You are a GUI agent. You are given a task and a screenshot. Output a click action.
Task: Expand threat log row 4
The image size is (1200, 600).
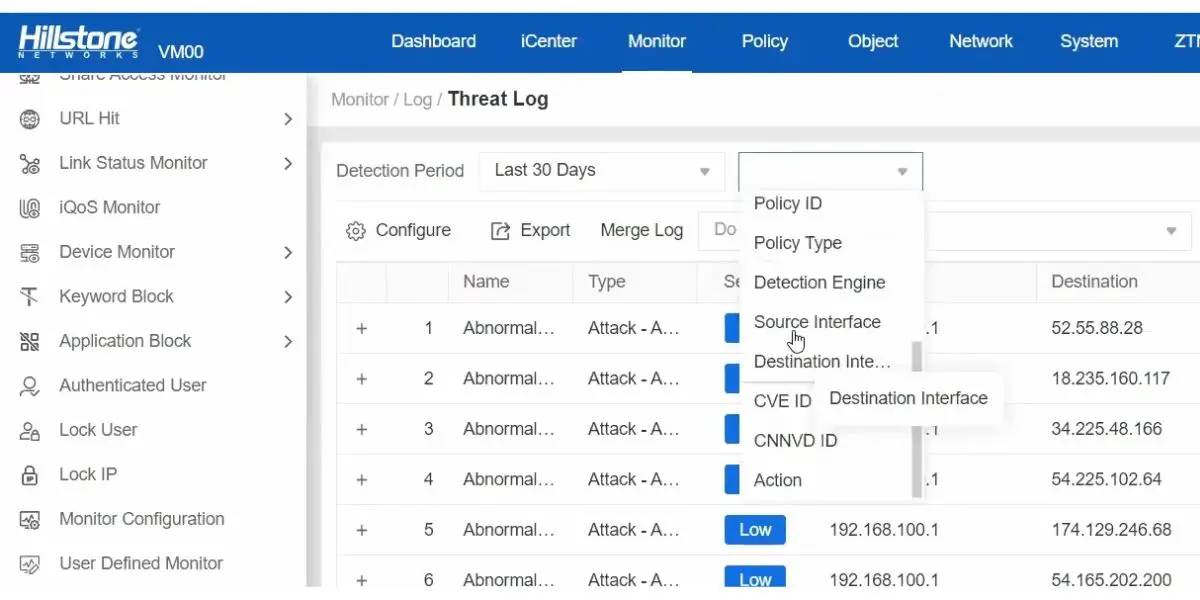362,479
